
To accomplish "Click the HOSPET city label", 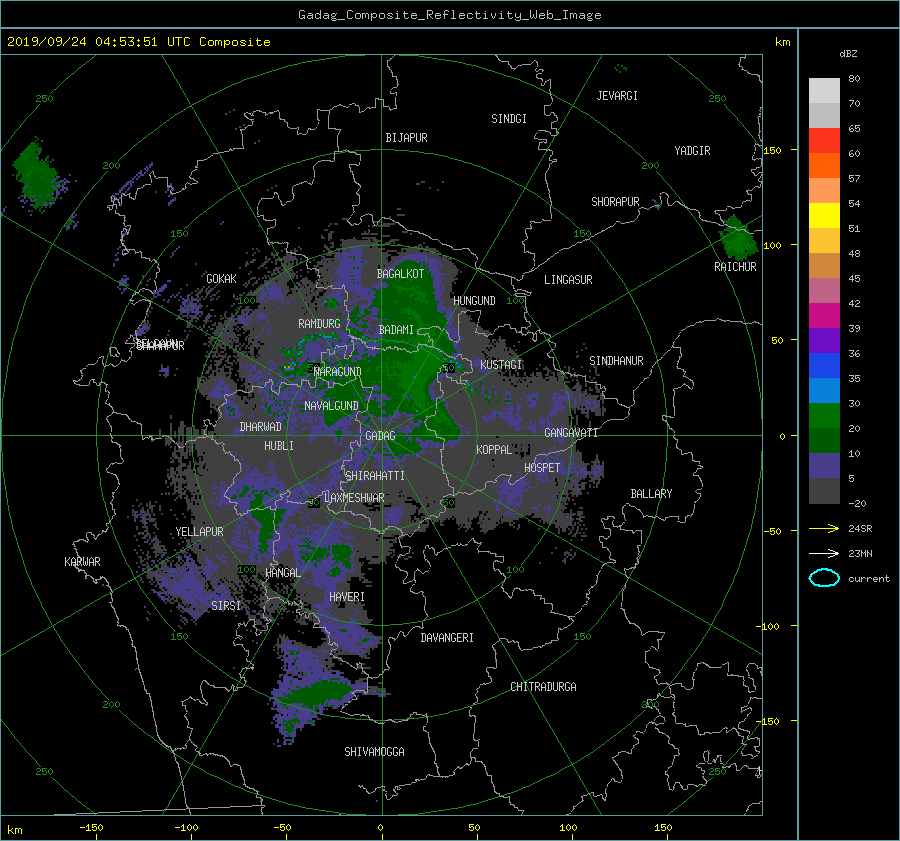I will click(542, 468).
